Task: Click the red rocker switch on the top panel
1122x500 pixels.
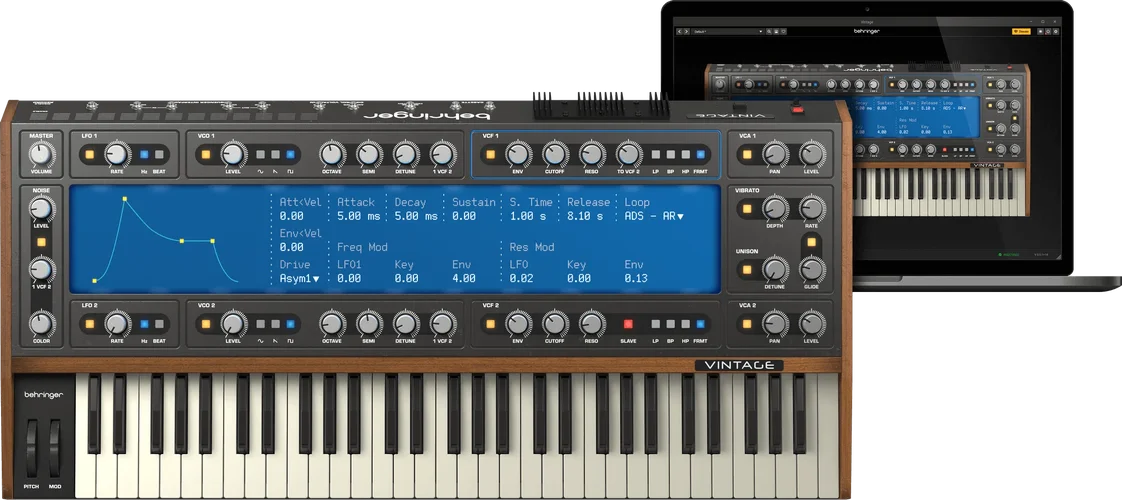Action: [x=797, y=109]
